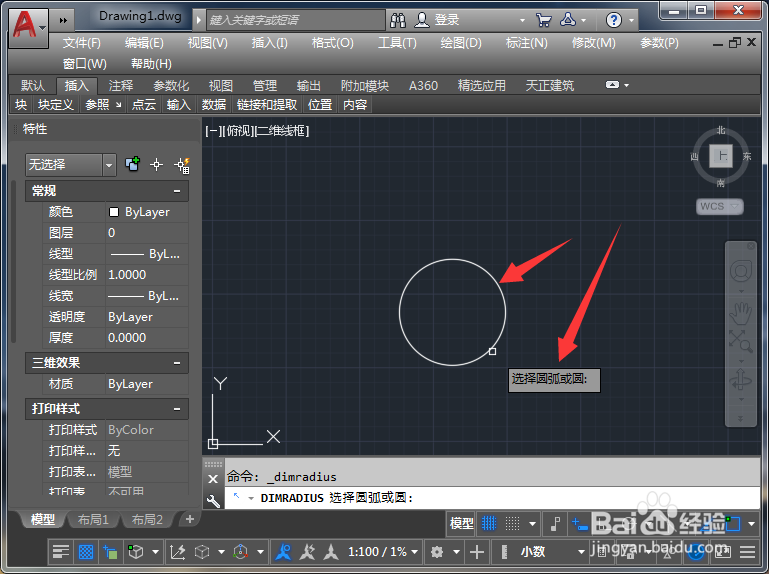Select the Orbit tool in nav bar

point(741,380)
